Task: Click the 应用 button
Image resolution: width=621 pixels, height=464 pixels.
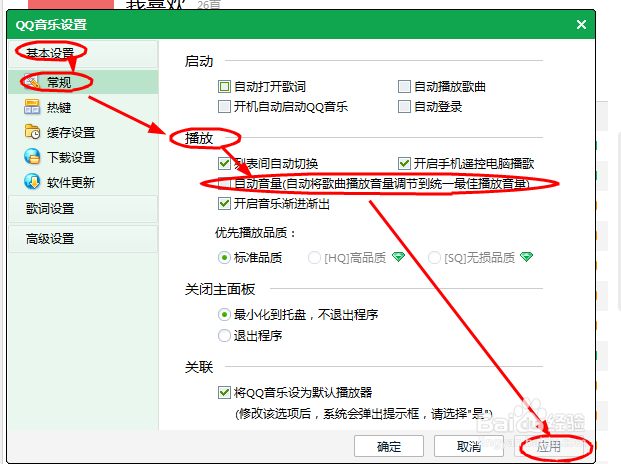Action: pos(549,446)
